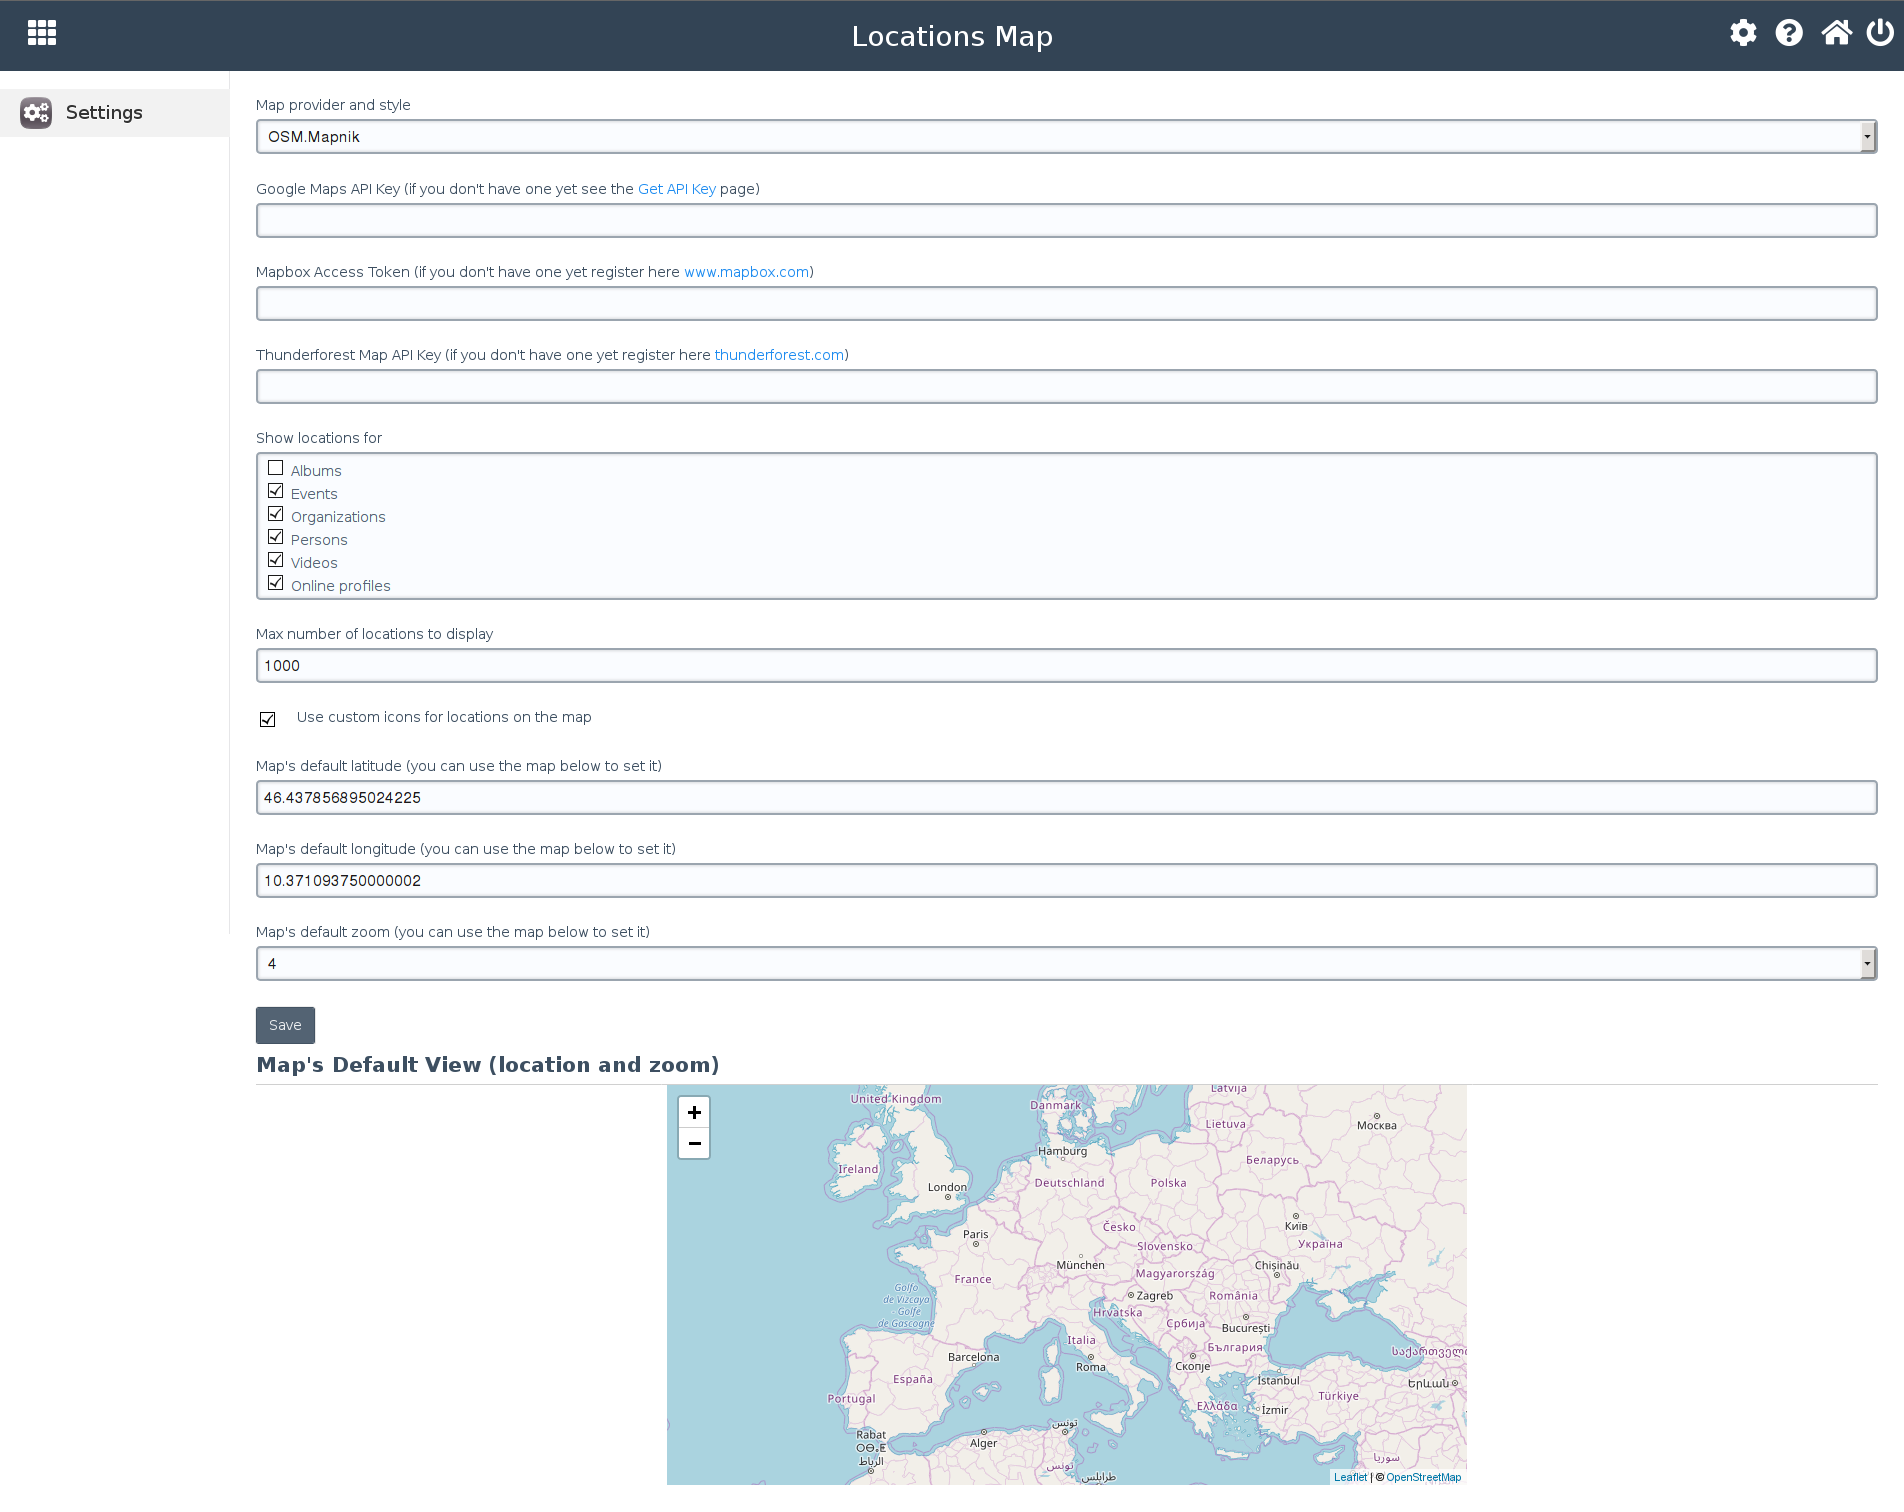Viewport: 1904px width, 1512px height.
Task: Disable custom icons for locations checkbox
Action: click(268, 719)
